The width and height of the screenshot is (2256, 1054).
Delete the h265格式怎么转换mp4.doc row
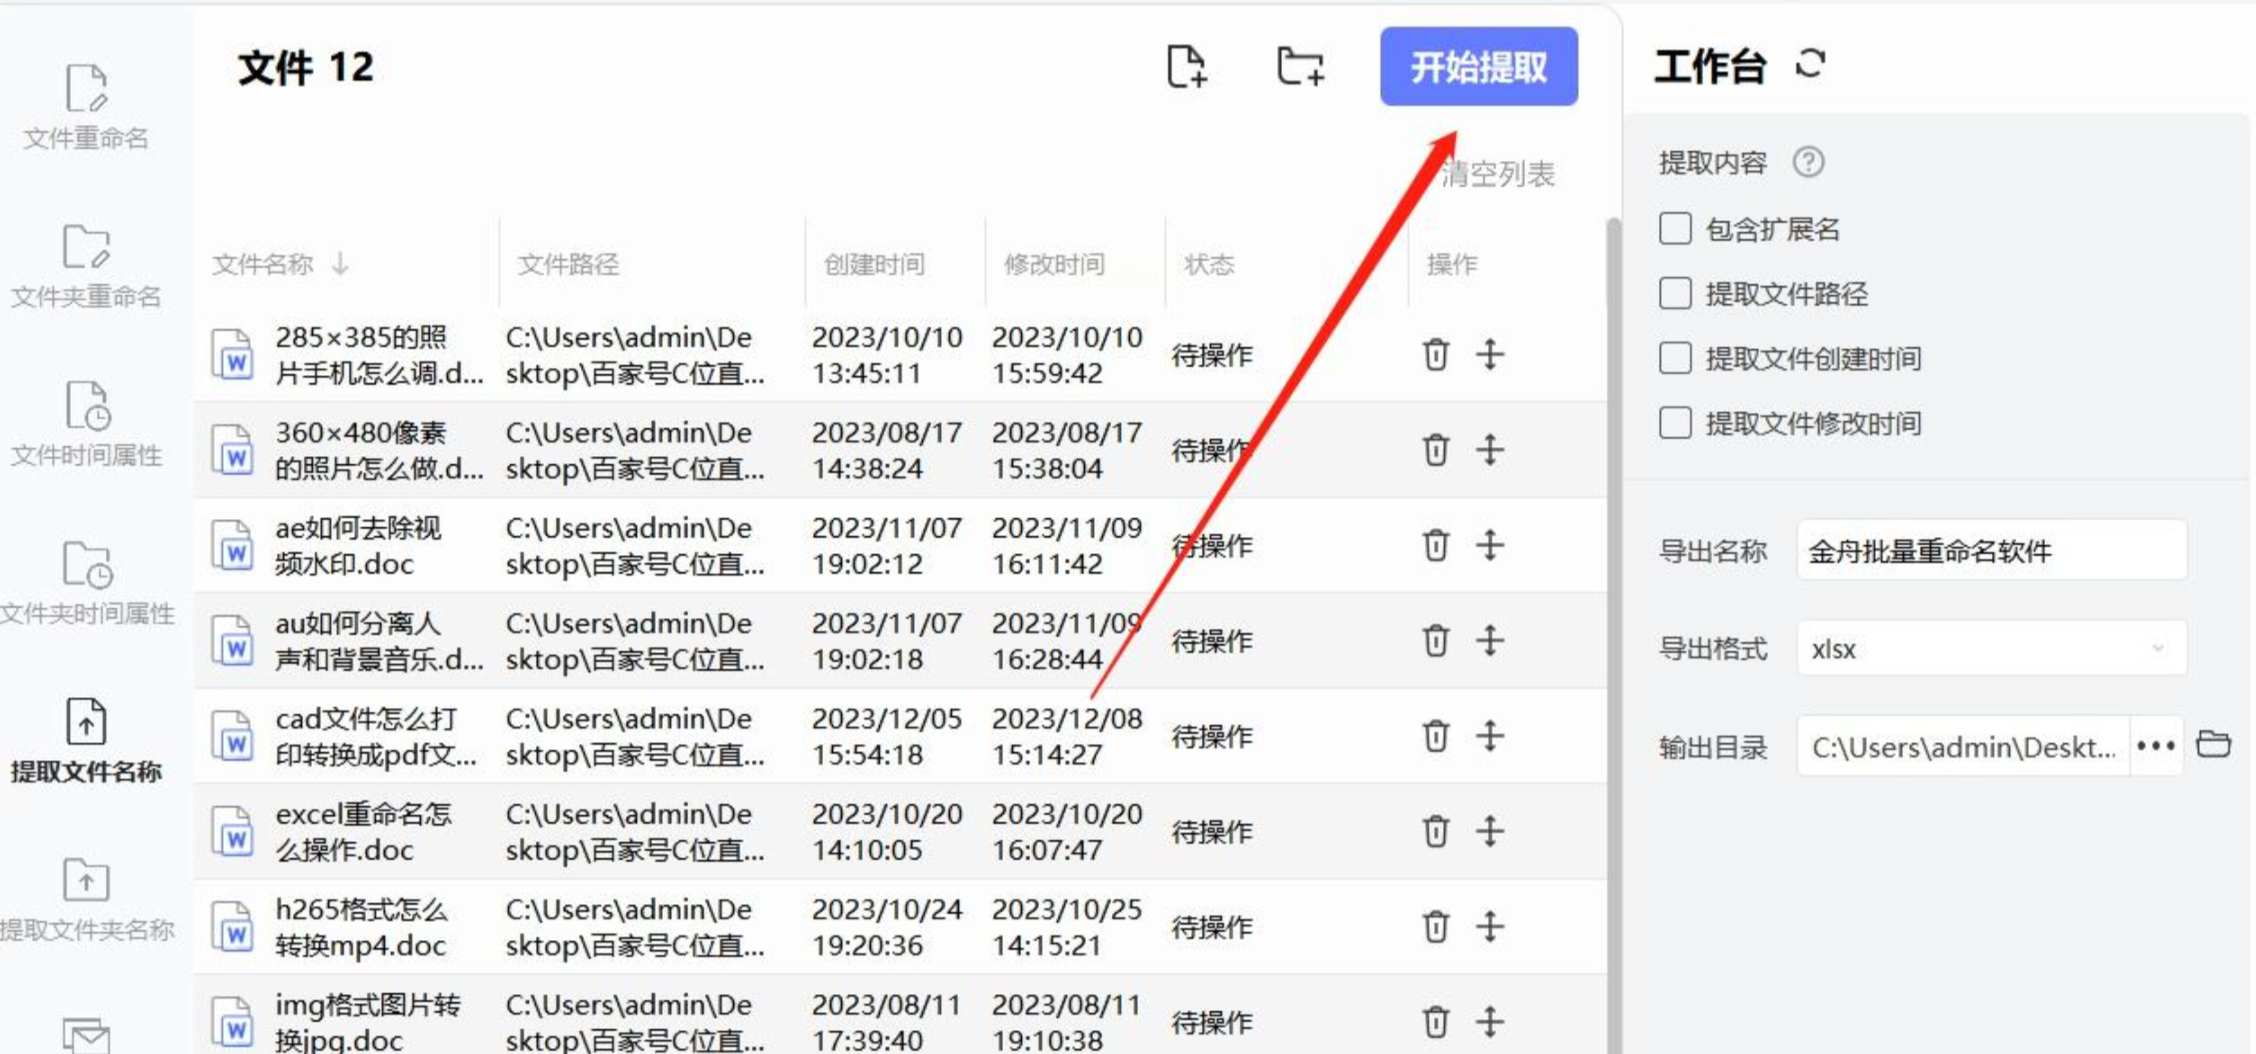coord(1436,927)
